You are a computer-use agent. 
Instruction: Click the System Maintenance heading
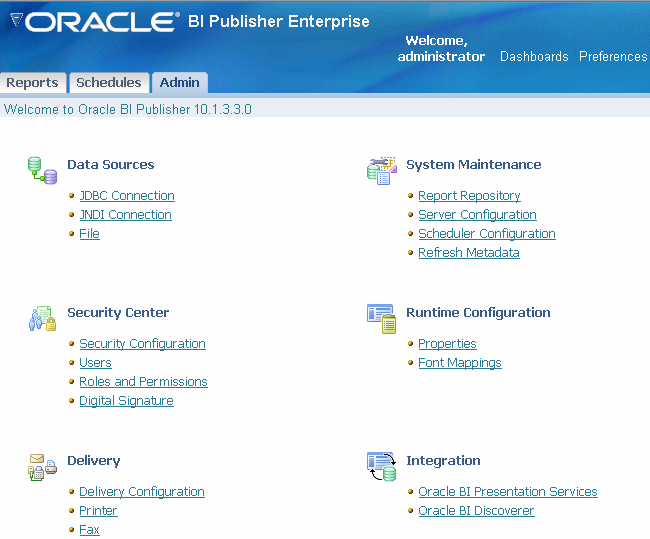click(x=473, y=165)
